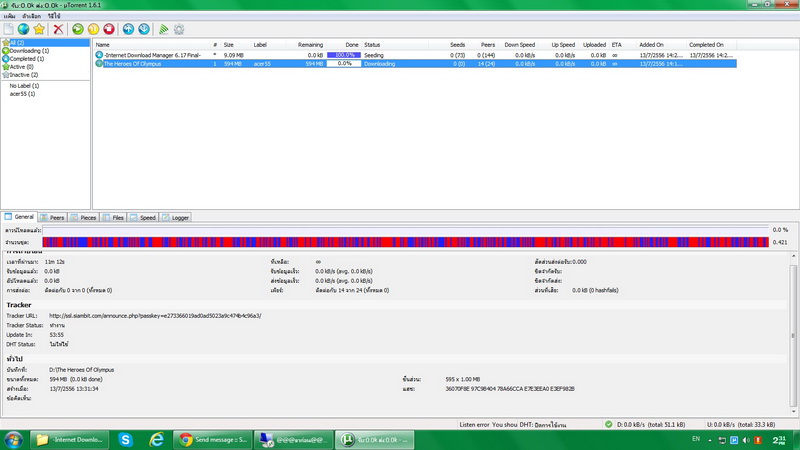
Task: Open the RSS feed toolbar icon
Action: (163, 29)
